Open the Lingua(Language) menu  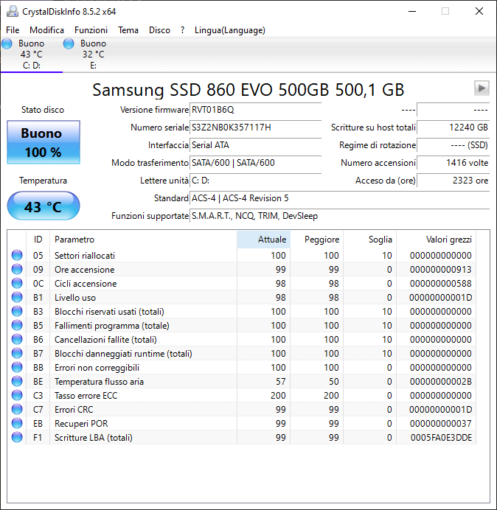[x=230, y=30]
